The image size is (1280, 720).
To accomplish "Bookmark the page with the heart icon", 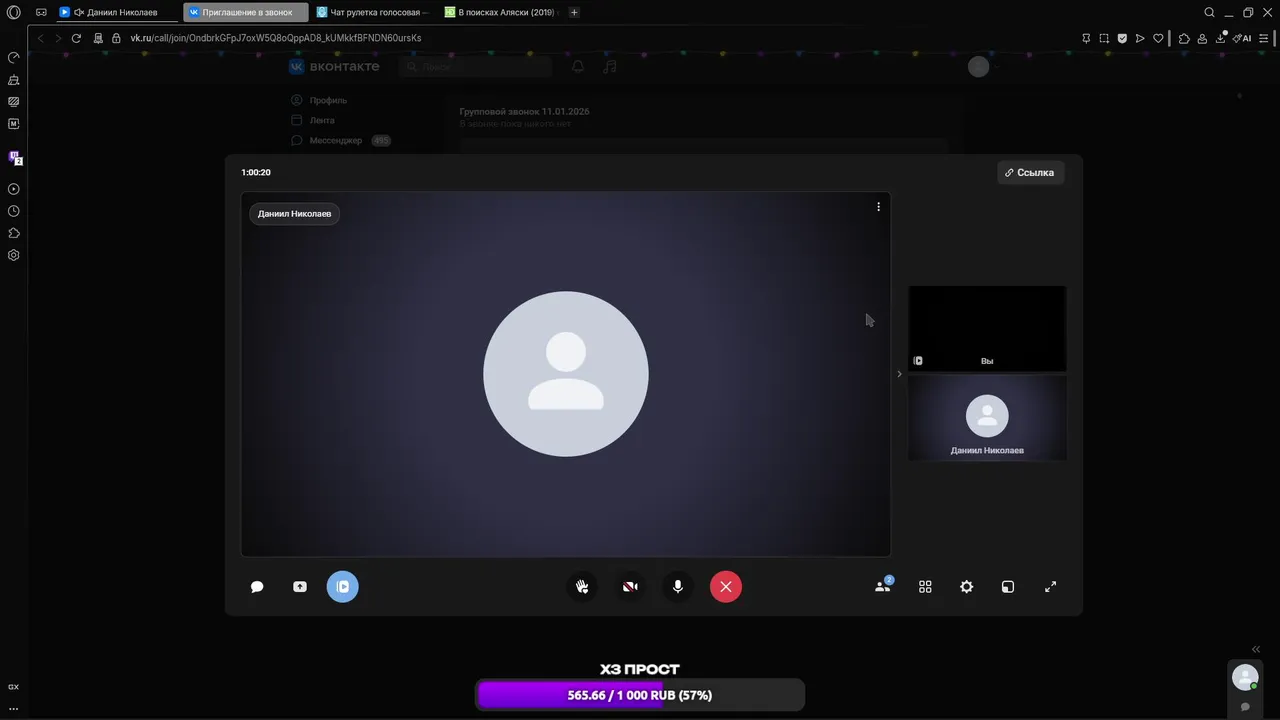I will pyautogui.click(x=1158, y=38).
